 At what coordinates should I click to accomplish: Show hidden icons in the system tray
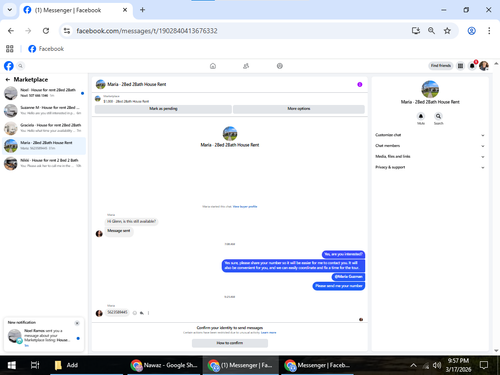click(413, 365)
